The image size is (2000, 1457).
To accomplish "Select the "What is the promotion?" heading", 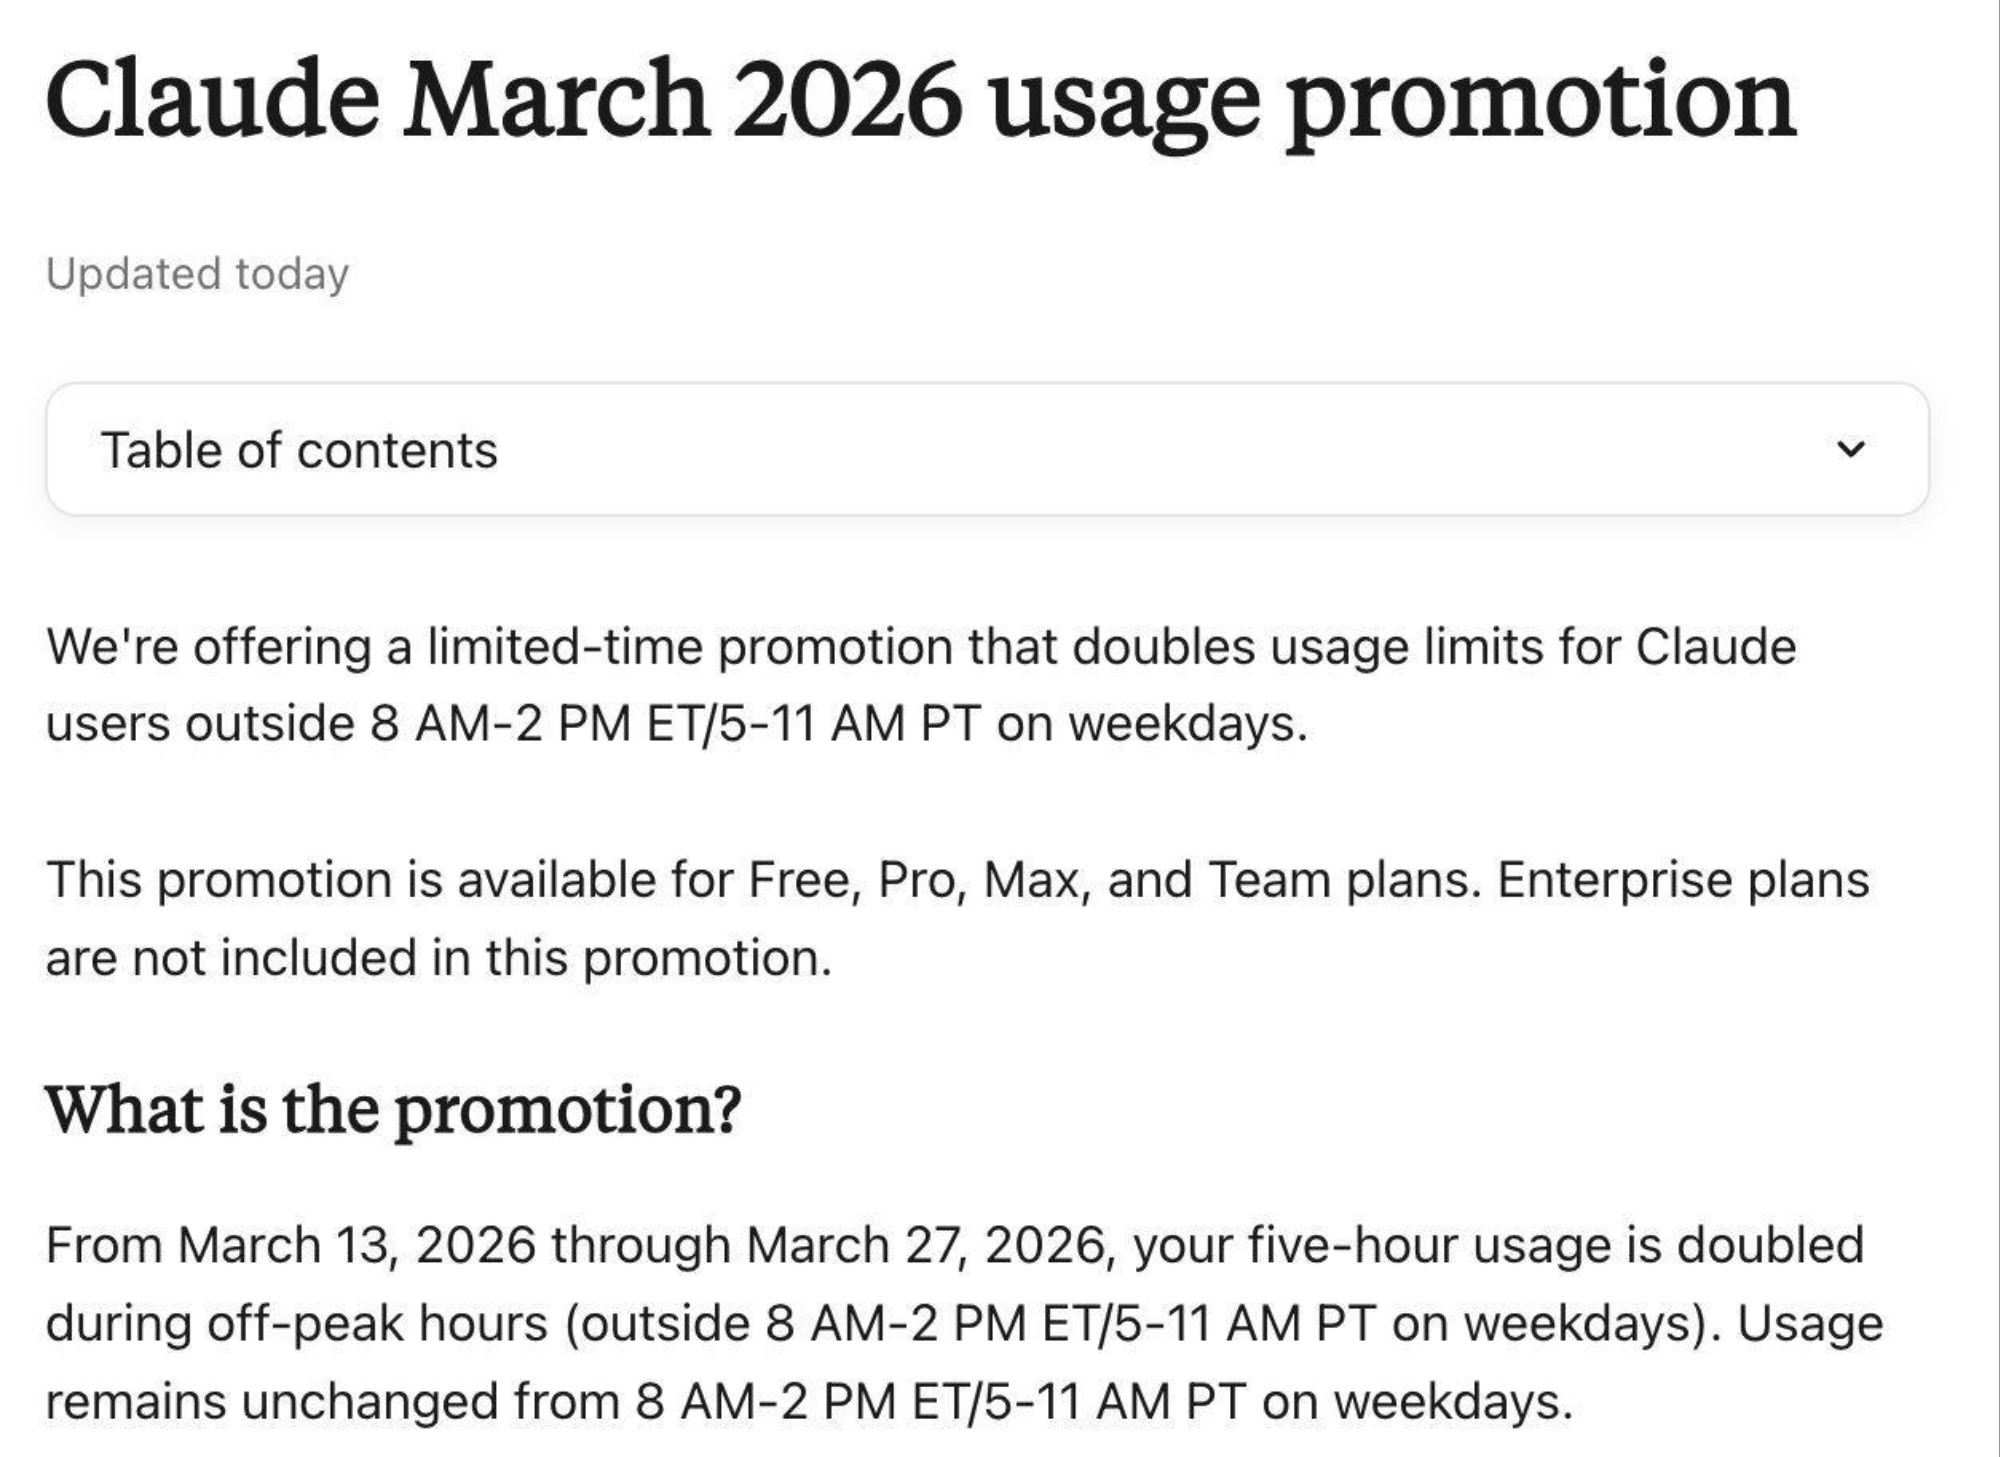I will pos(393,1109).
